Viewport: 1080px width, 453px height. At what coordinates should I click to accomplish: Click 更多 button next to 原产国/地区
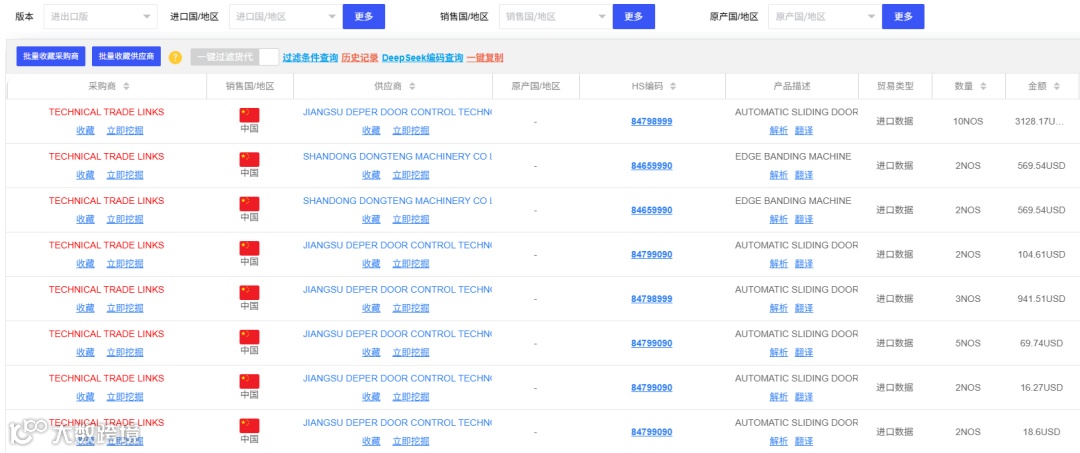coord(903,17)
